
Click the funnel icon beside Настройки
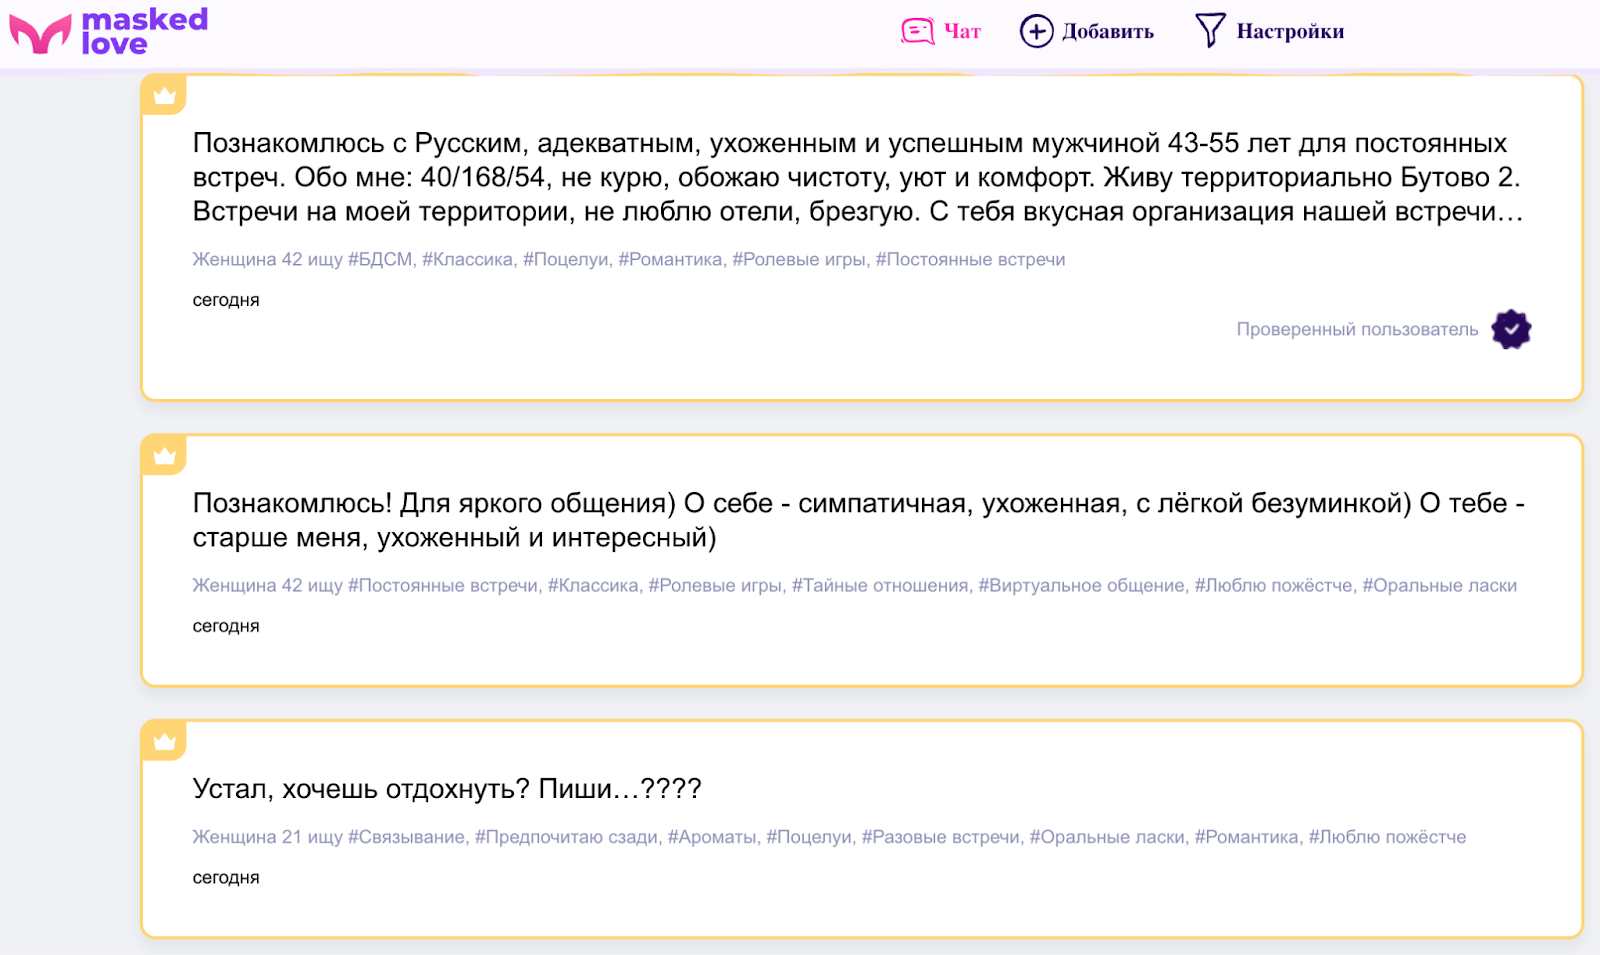click(1209, 30)
